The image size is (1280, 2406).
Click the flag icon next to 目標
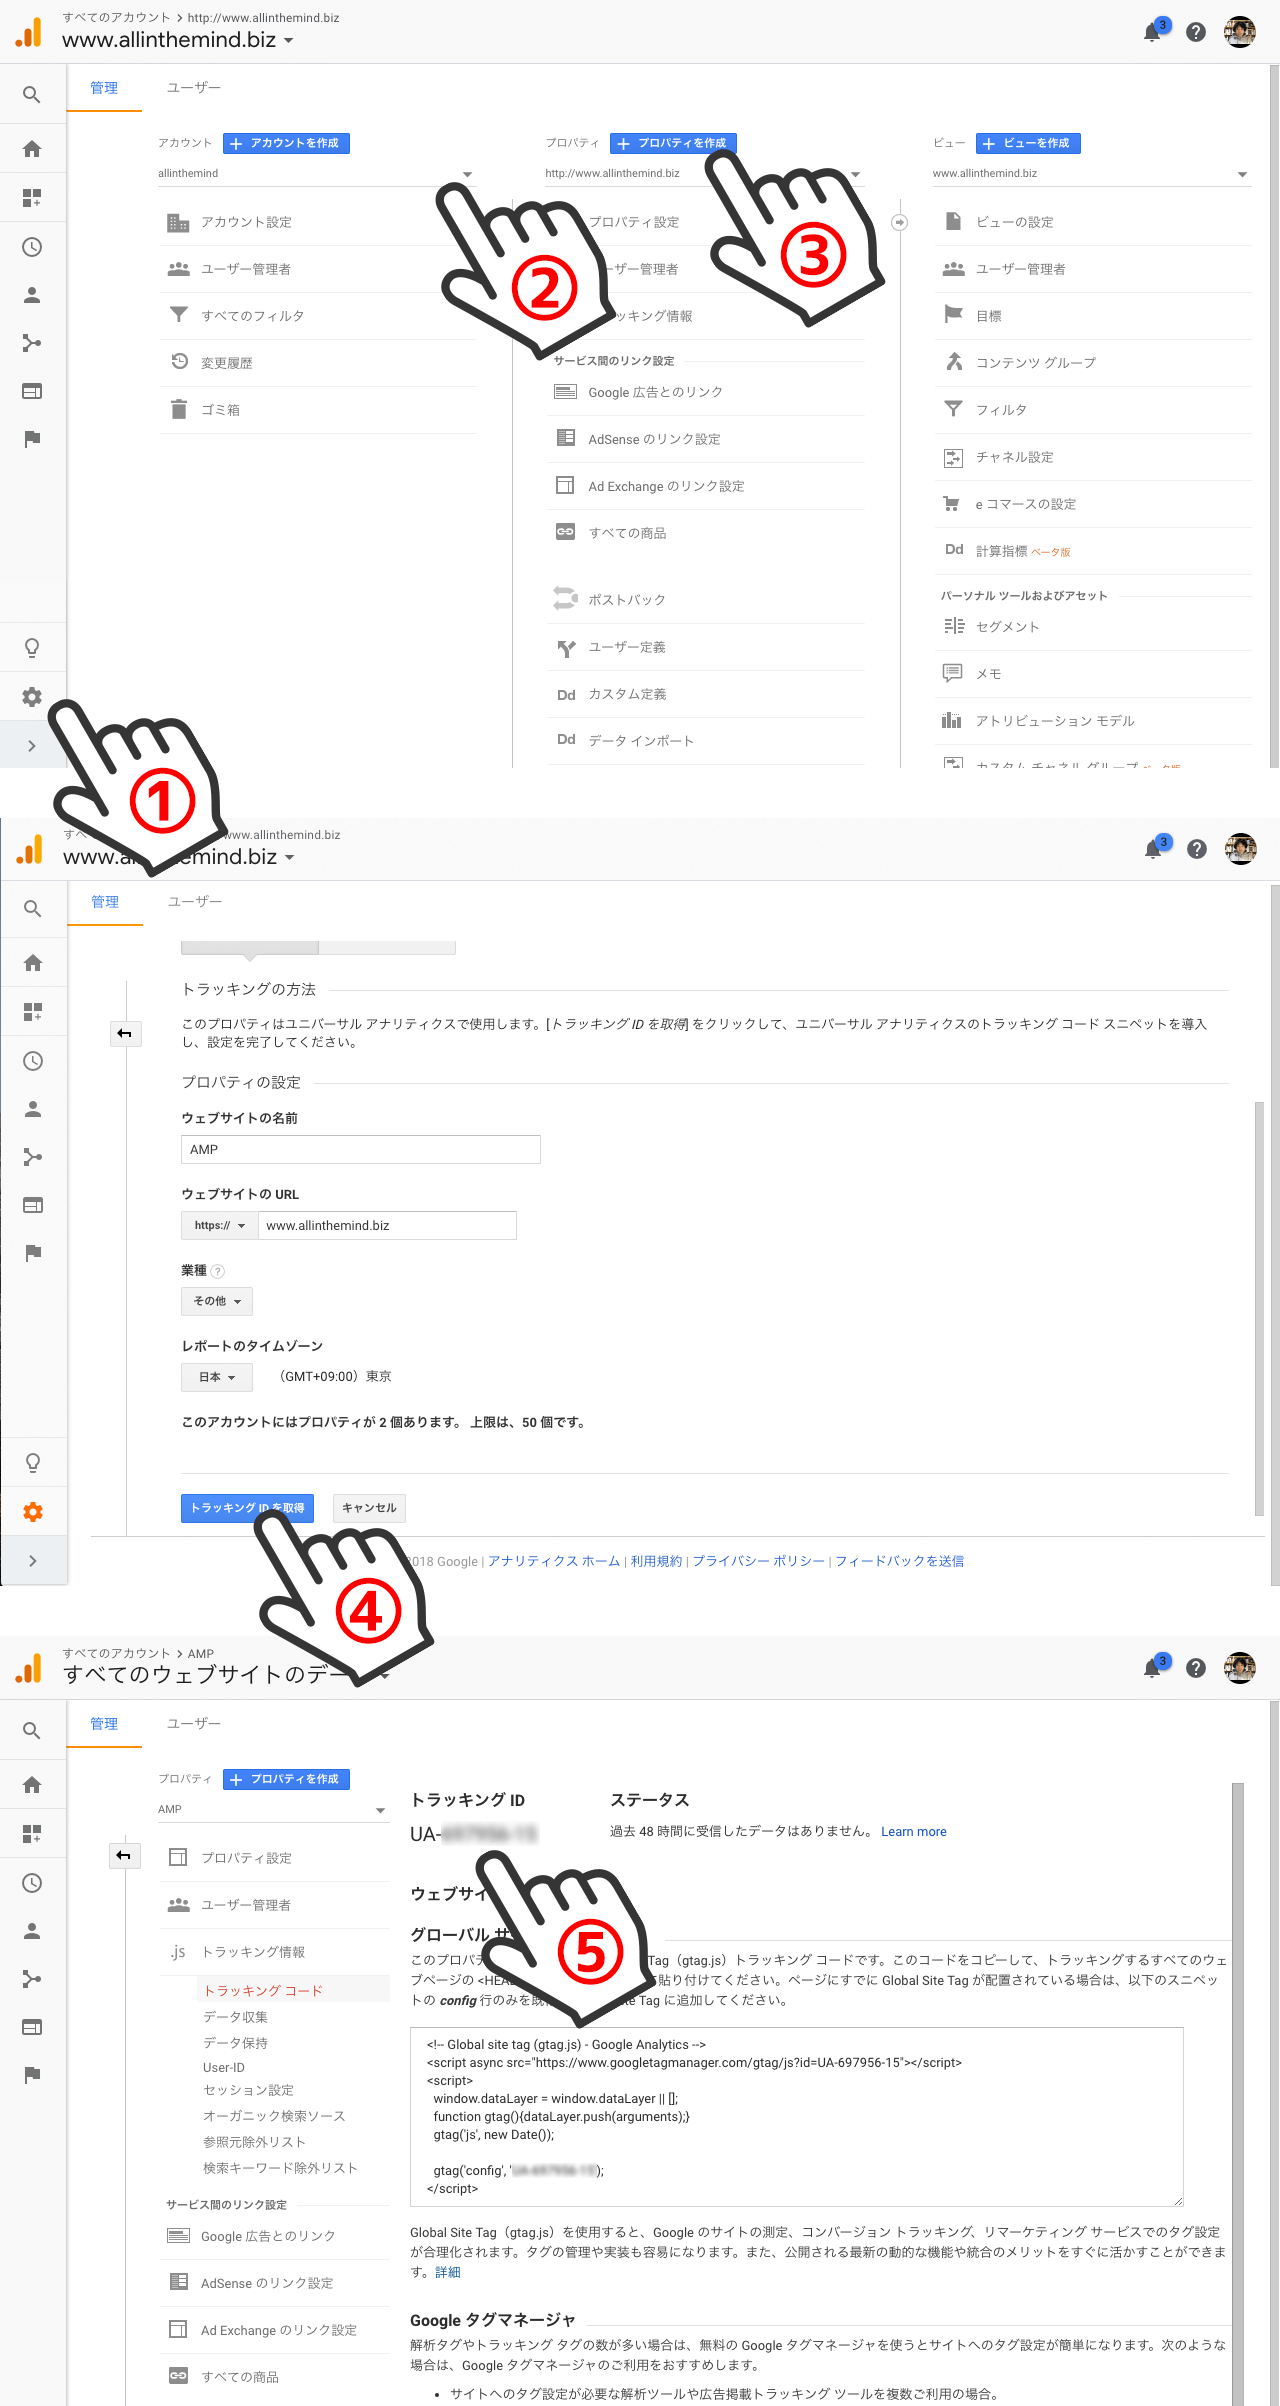click(953, 315)
